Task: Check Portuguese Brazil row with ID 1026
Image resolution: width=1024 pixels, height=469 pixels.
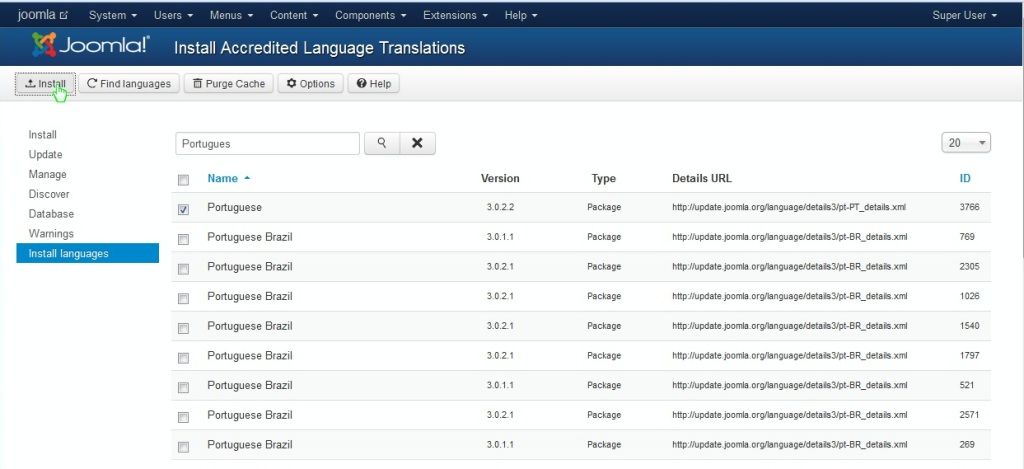Action: point(184,299)
